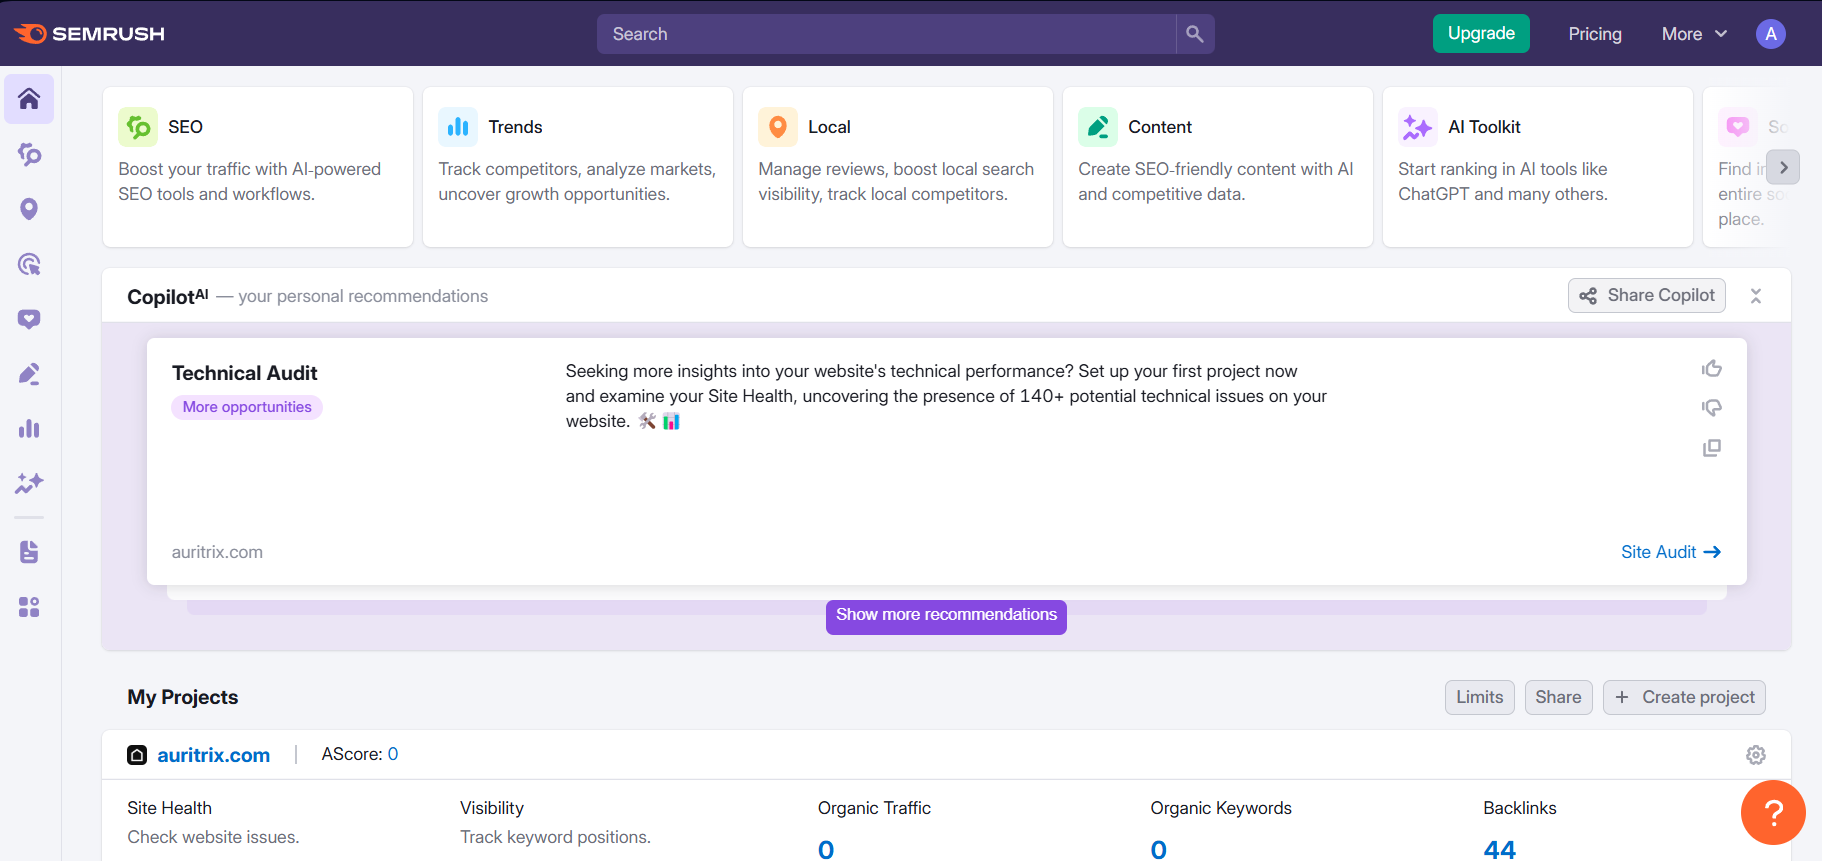Open the Trends toolkit card title
Screen dimensions: 1822x861
click(x=515, y=127)
